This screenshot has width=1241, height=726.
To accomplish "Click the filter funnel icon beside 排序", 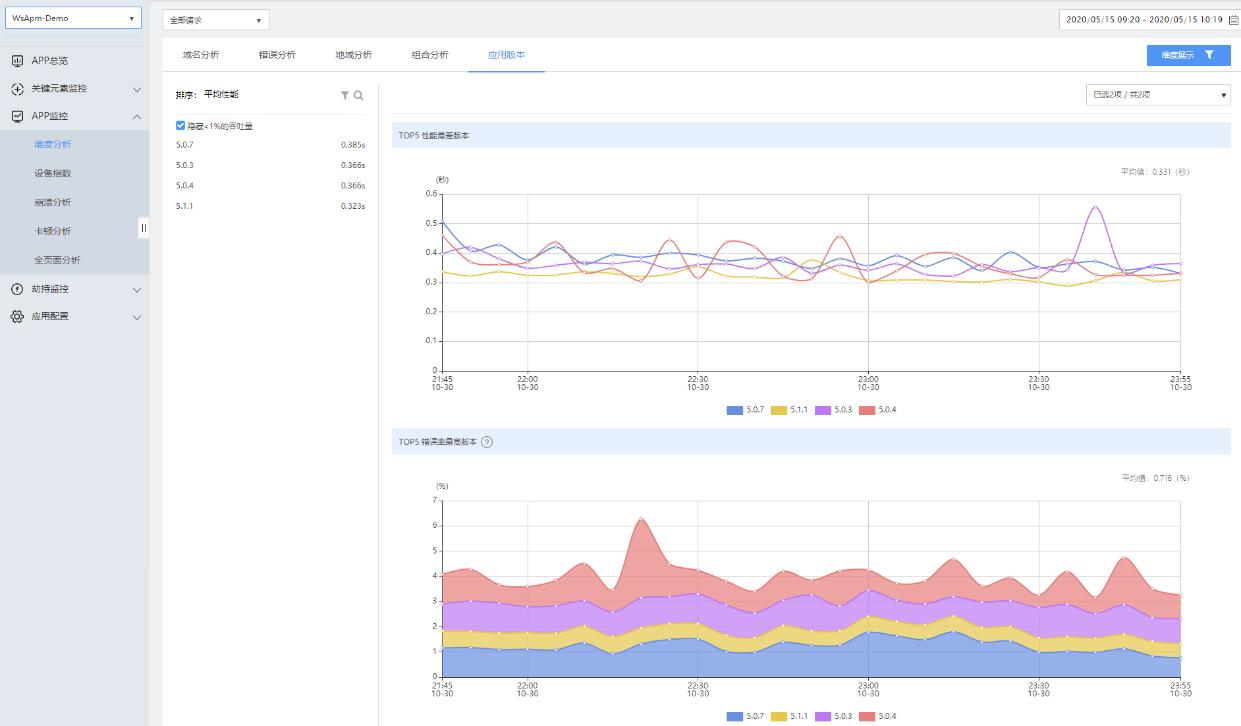I will tap(345, 95).
